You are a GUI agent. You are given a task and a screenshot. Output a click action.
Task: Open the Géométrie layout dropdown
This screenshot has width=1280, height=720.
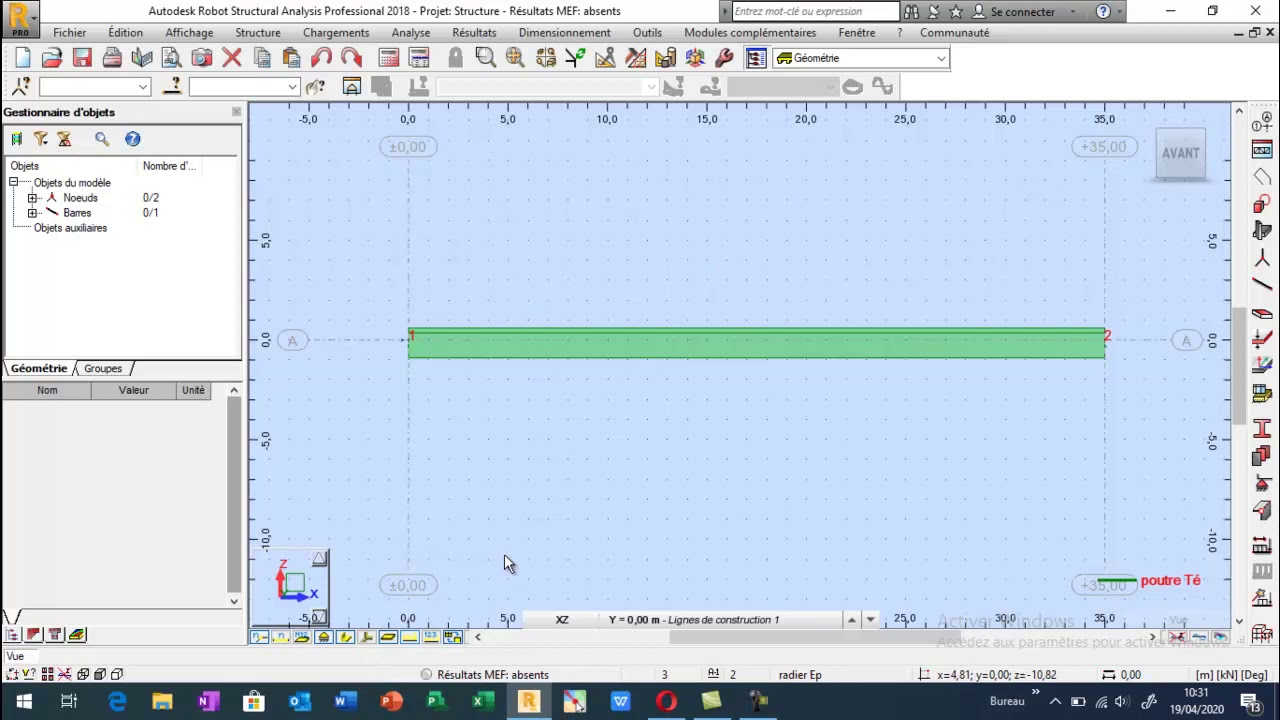tap(940, 59)
